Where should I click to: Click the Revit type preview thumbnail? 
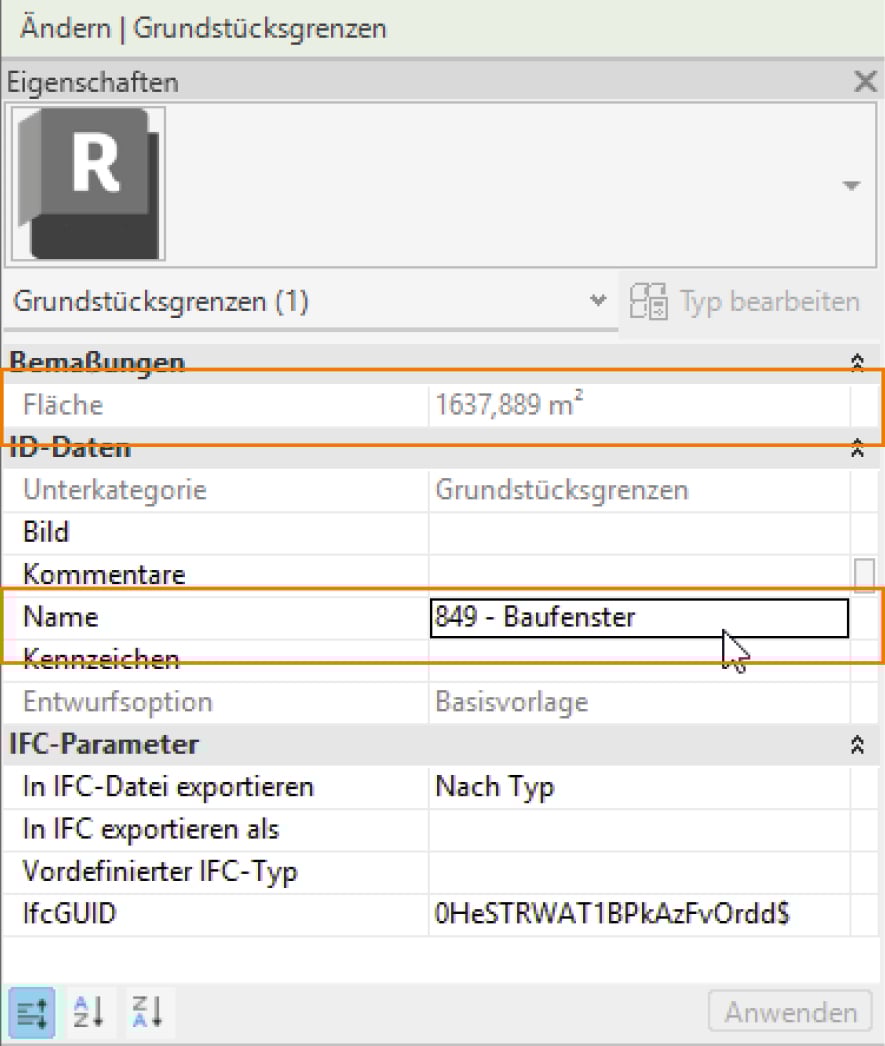[88, 184]
